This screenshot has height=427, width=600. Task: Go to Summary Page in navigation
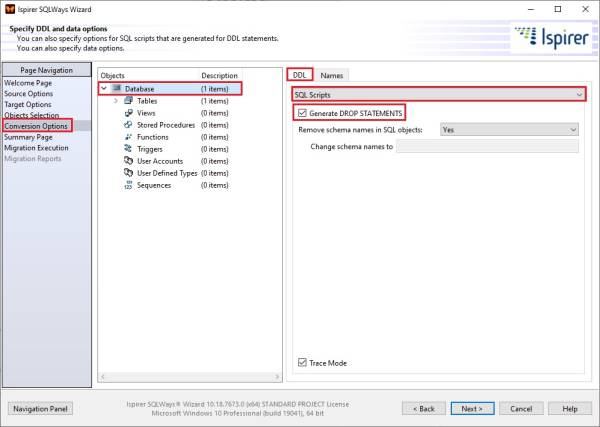click(x=30, y=137)
